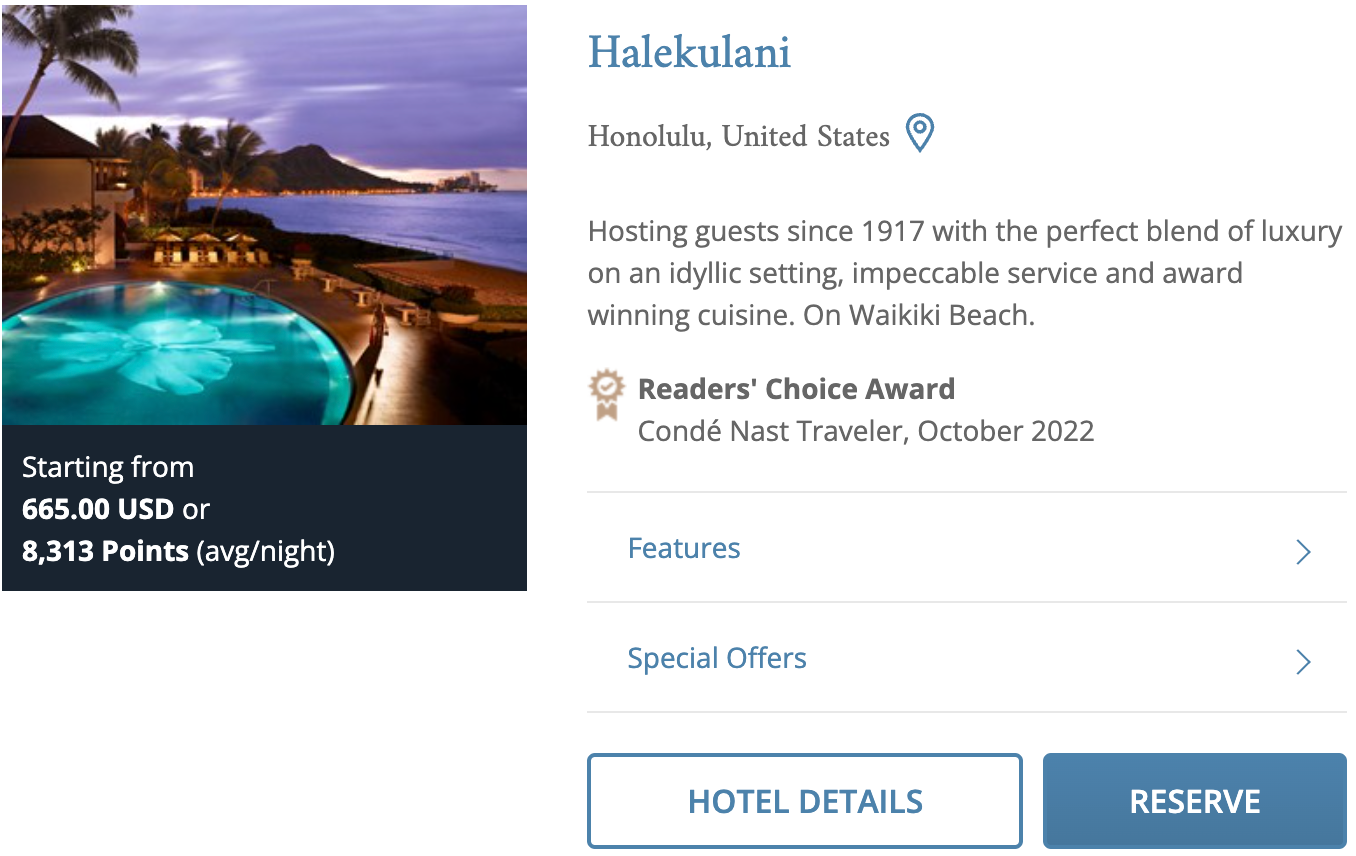Click the RESERVE button

tap(1194, 800)
